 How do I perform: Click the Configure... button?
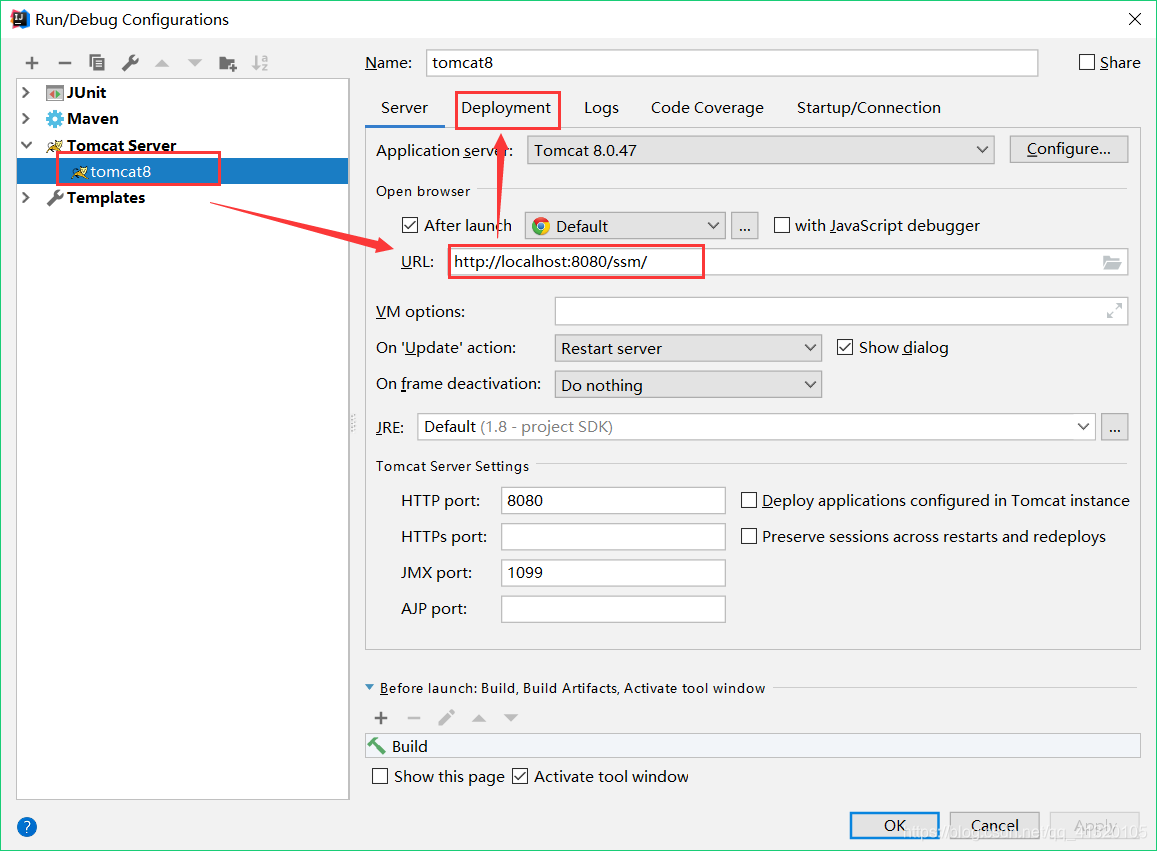click(x=1068, y=149)
